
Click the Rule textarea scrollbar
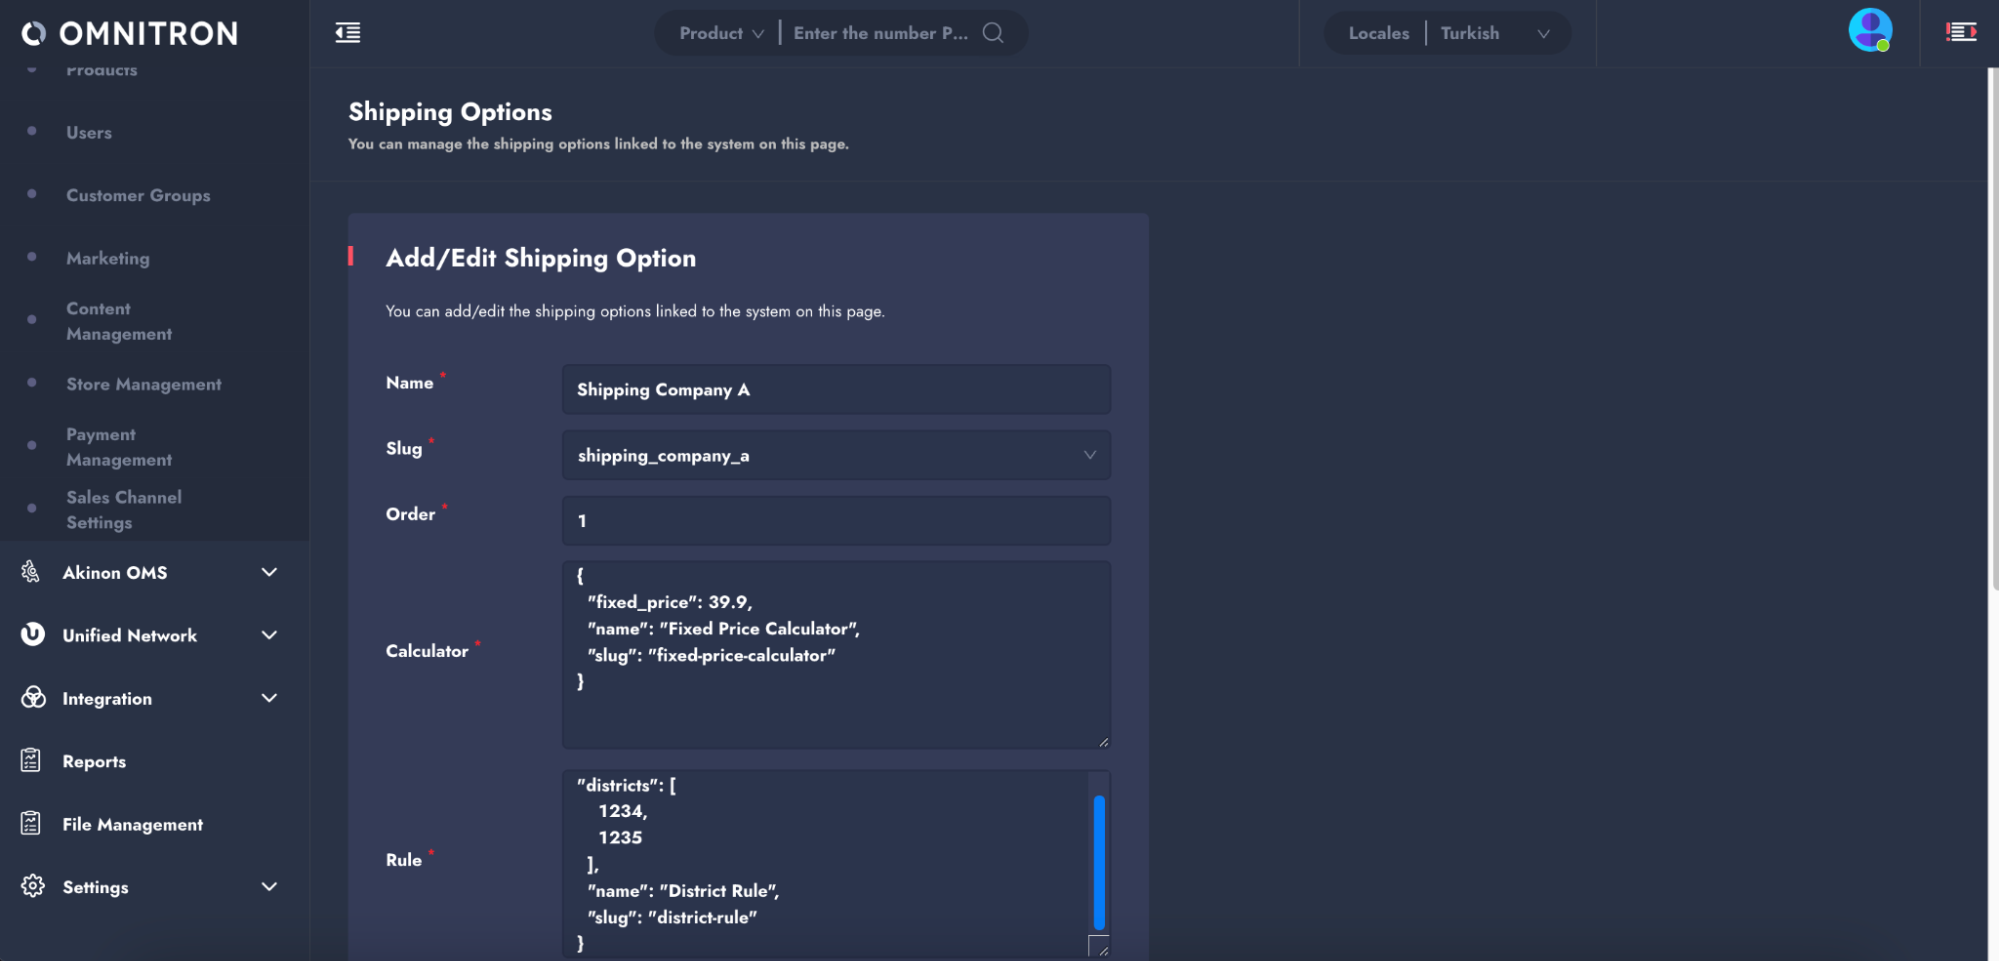pyautogui.click(x=1099, y=862)
